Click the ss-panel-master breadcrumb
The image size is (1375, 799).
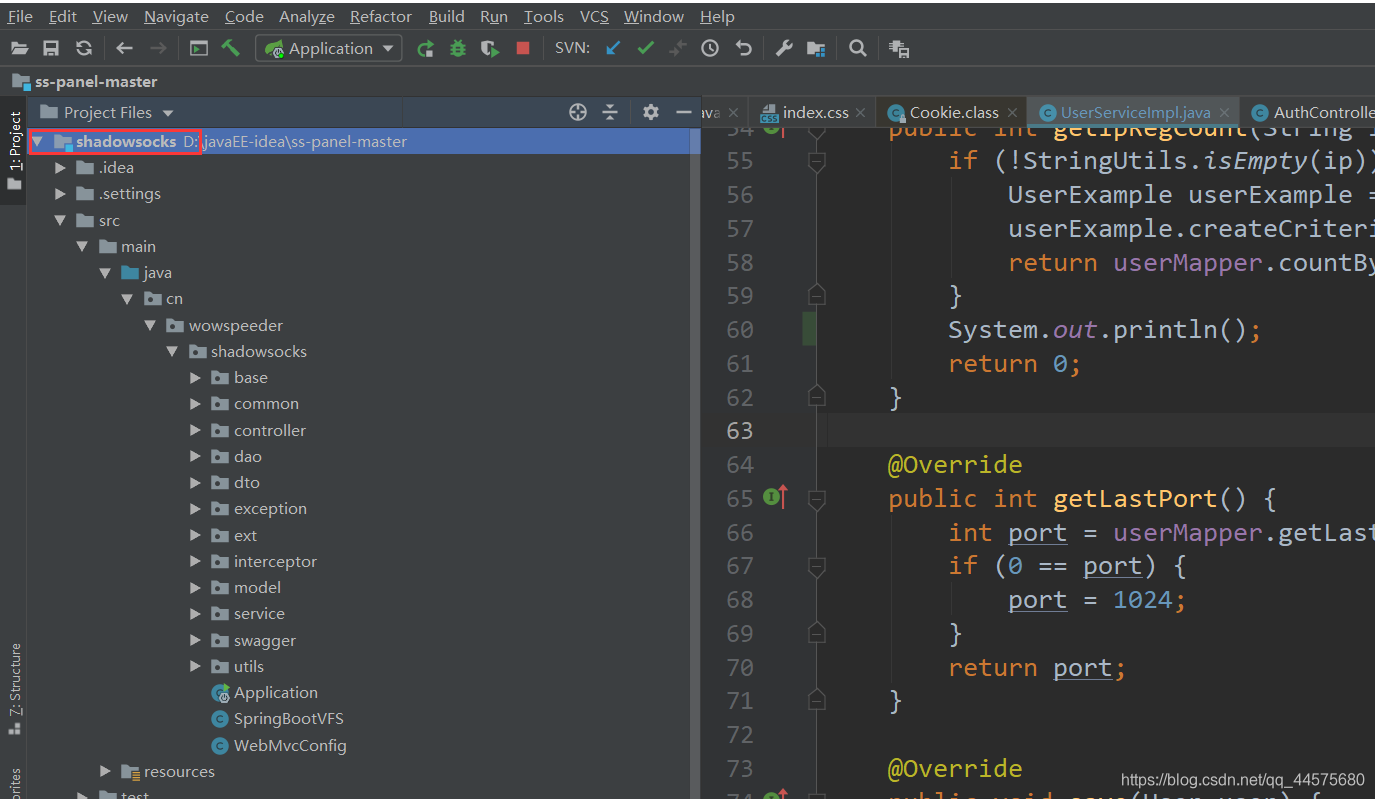(96, 82)
